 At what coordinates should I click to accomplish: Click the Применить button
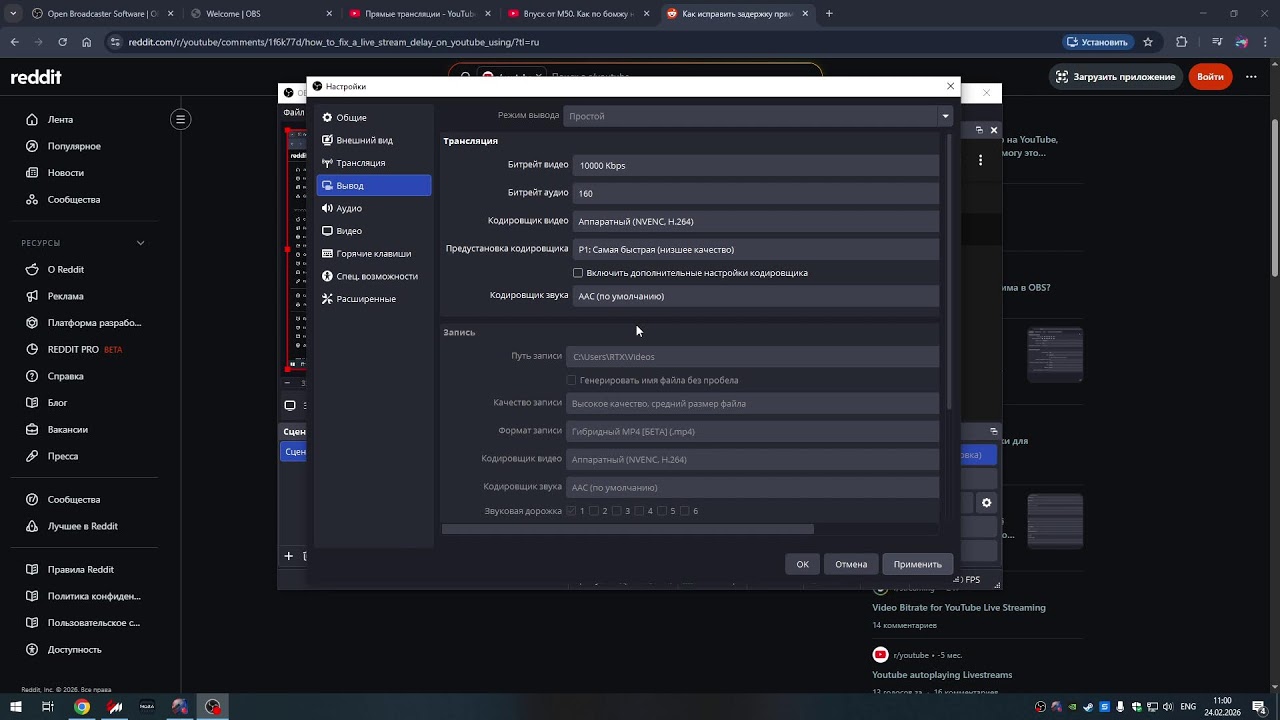coord(917,564)
